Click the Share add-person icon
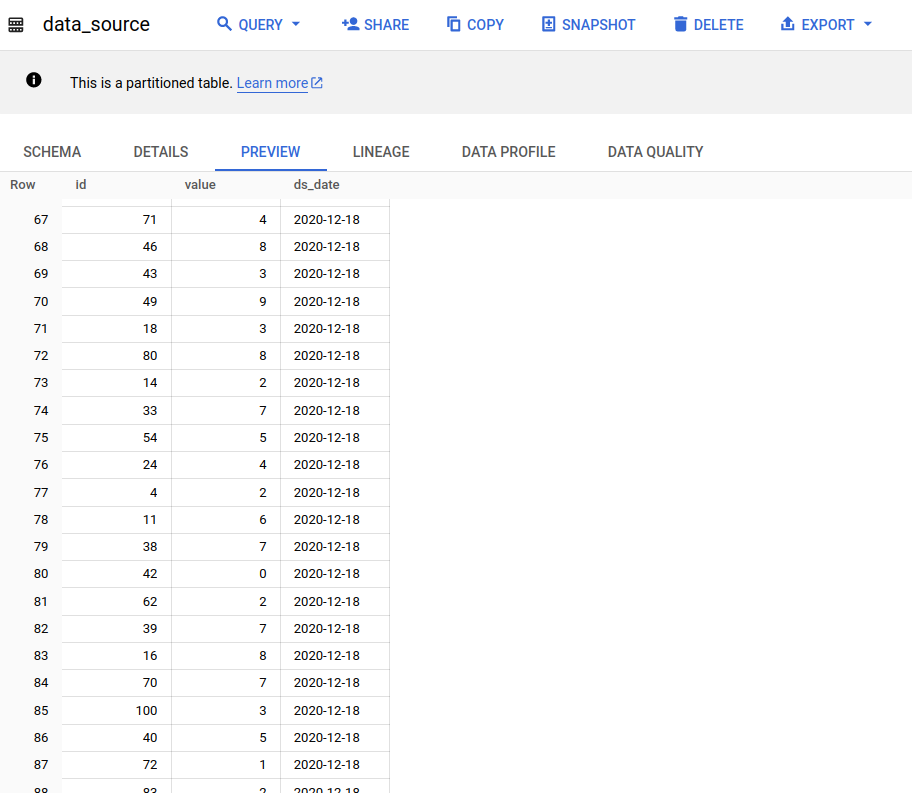Screen dimensions: 912x793 click(350, 24)
